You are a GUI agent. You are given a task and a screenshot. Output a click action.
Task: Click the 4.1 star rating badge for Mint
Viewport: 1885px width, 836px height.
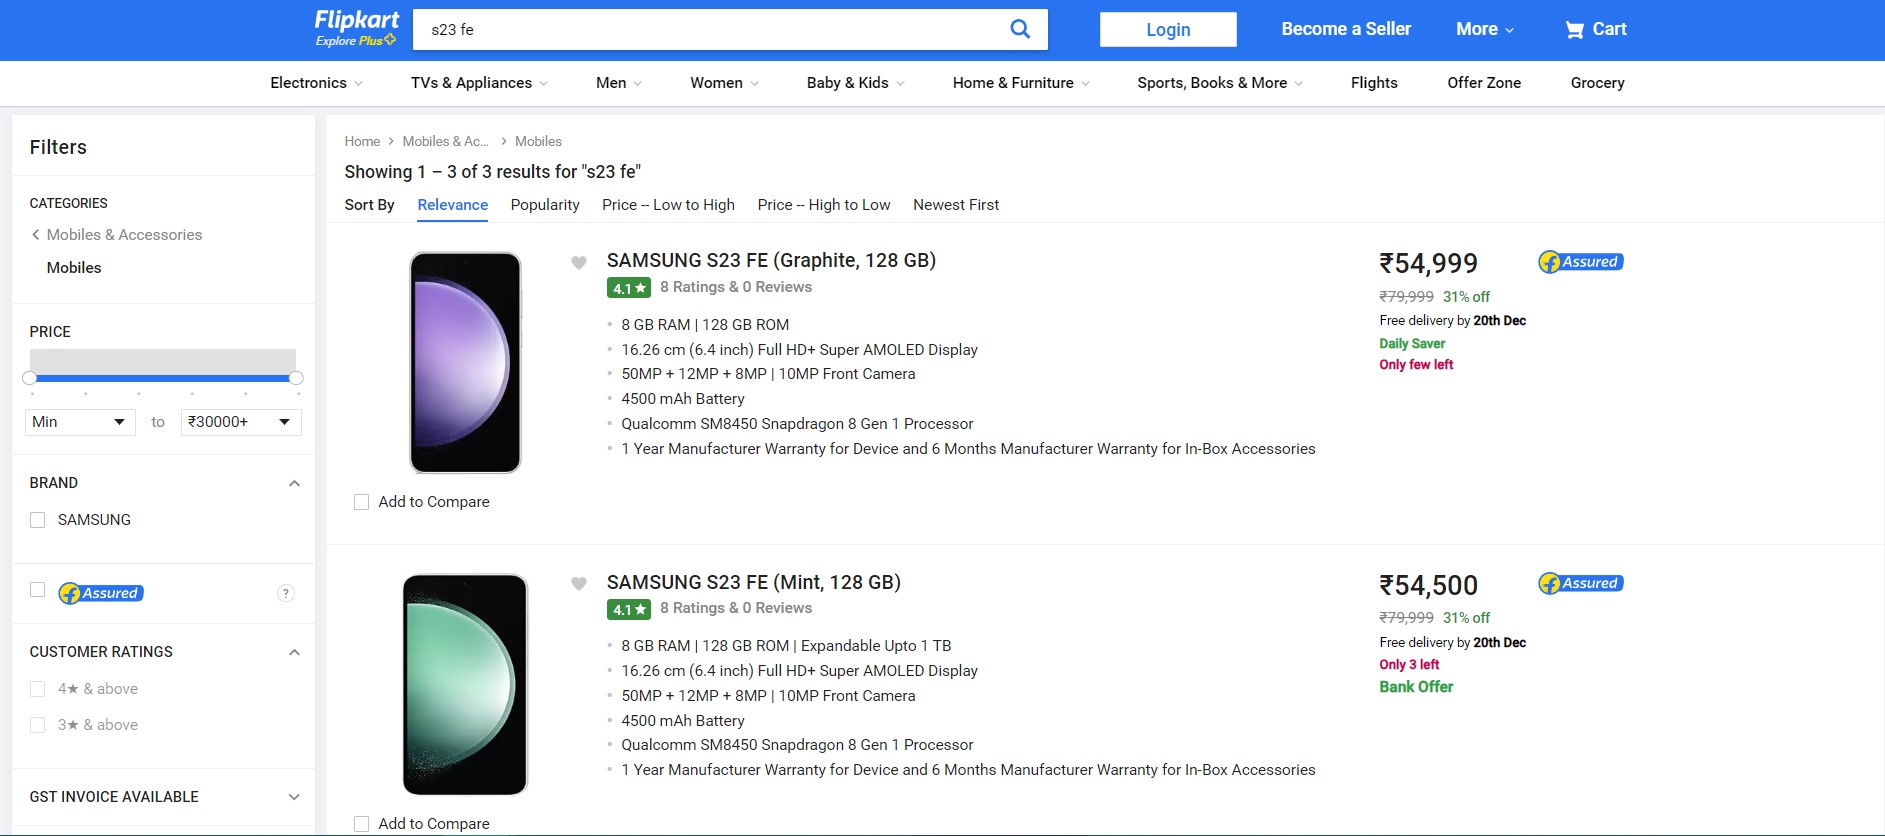(x=629, y=609)
